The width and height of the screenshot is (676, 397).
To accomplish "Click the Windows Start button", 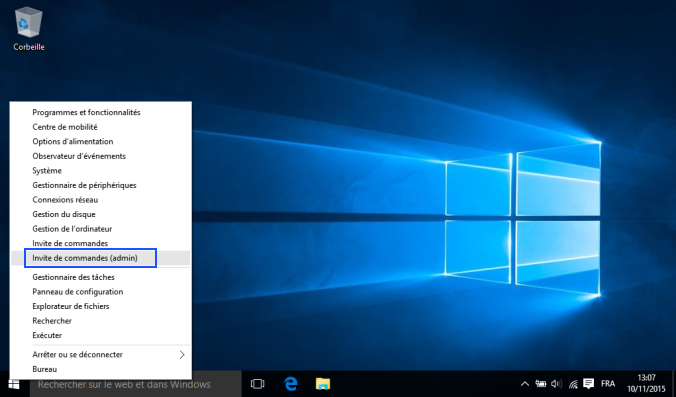I will (x=14, y=384).
